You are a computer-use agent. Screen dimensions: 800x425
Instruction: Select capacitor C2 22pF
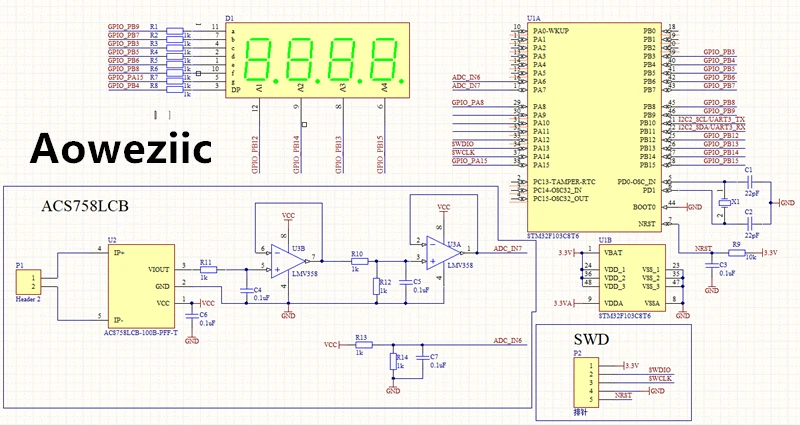tap(749, 222)
